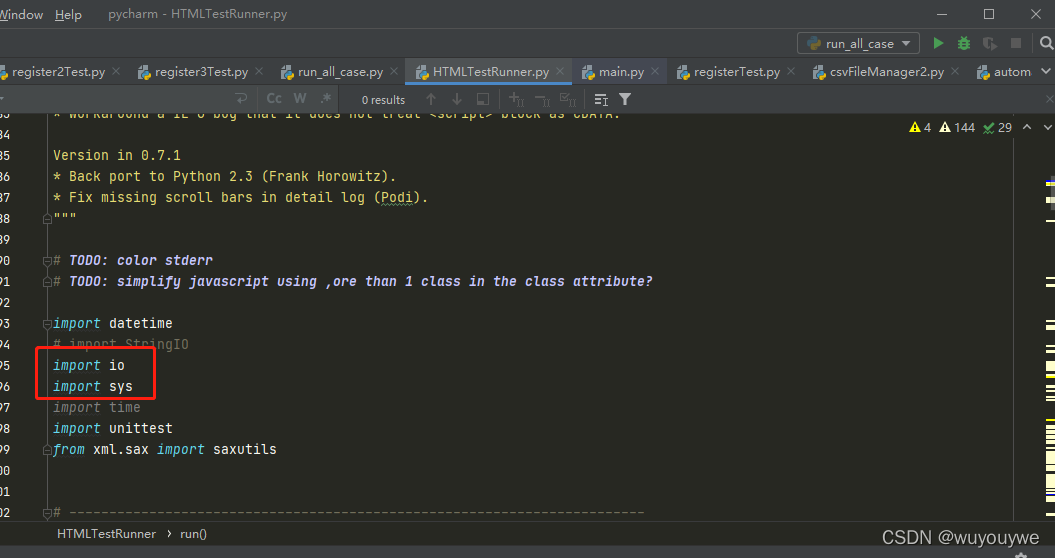Click the 4 warnings indicator
1055x558 pixels.
[920, 127]
